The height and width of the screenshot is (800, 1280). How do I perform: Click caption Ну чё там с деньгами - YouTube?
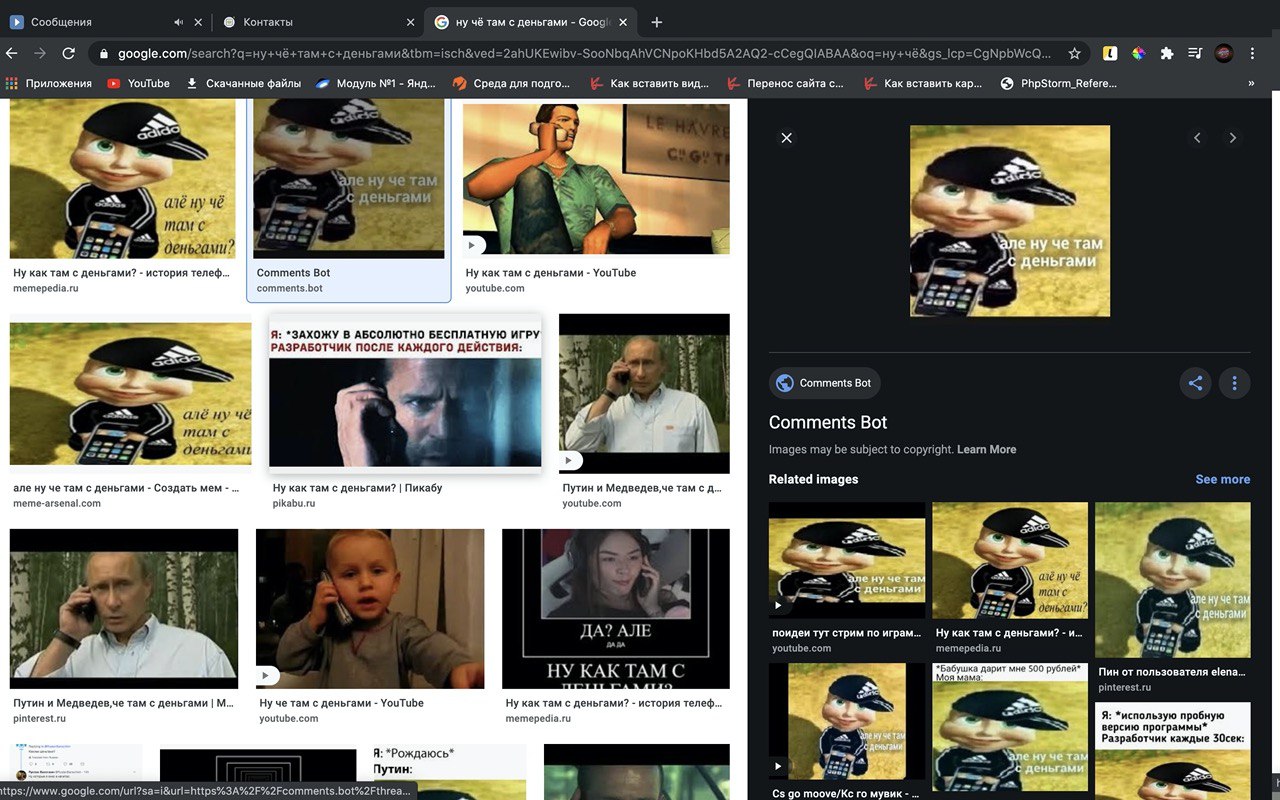341,703
